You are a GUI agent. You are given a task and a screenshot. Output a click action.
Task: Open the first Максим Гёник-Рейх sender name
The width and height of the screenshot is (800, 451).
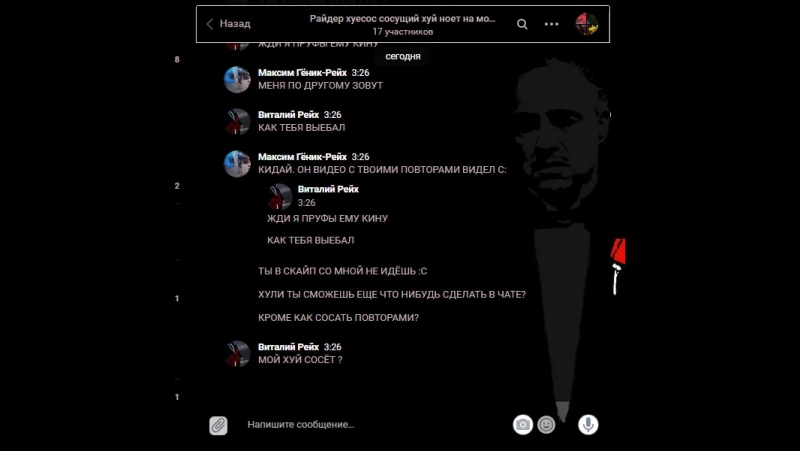[x=302, y=72]
